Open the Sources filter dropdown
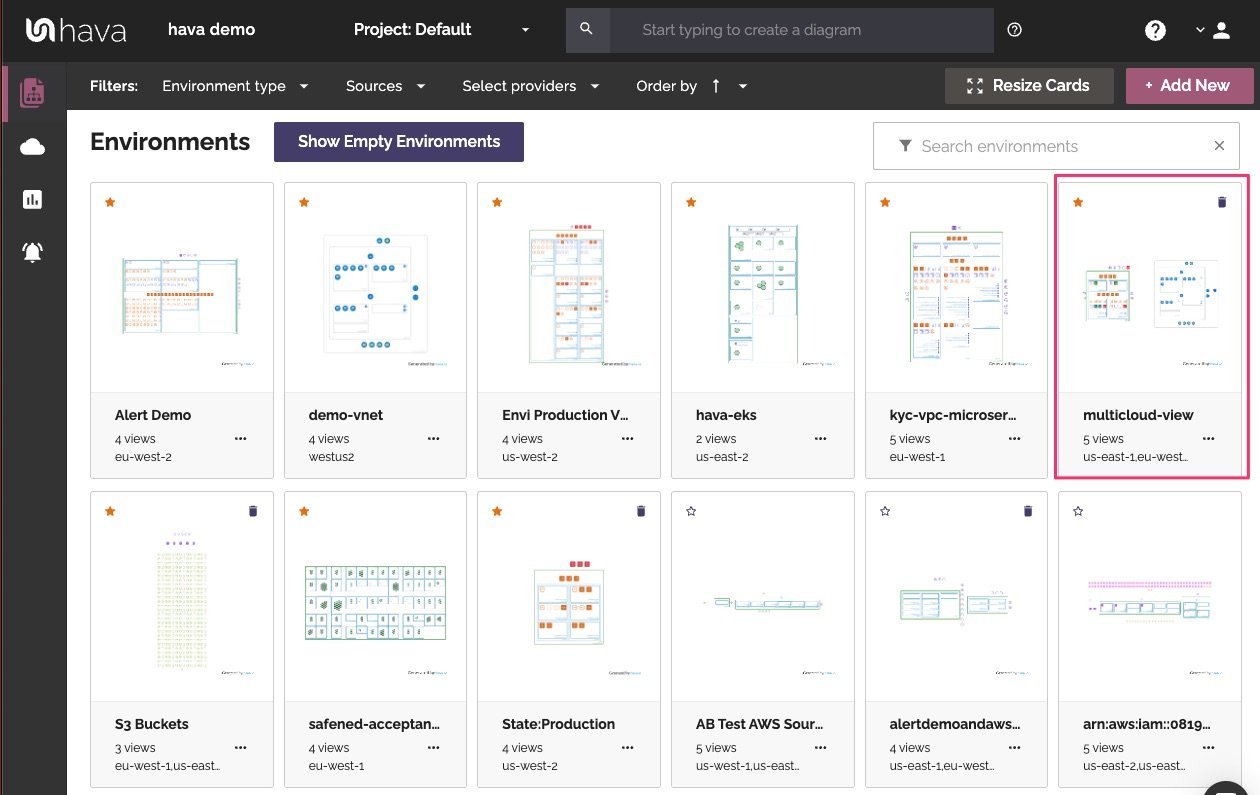1260x795 pixels. click(386, 86)
